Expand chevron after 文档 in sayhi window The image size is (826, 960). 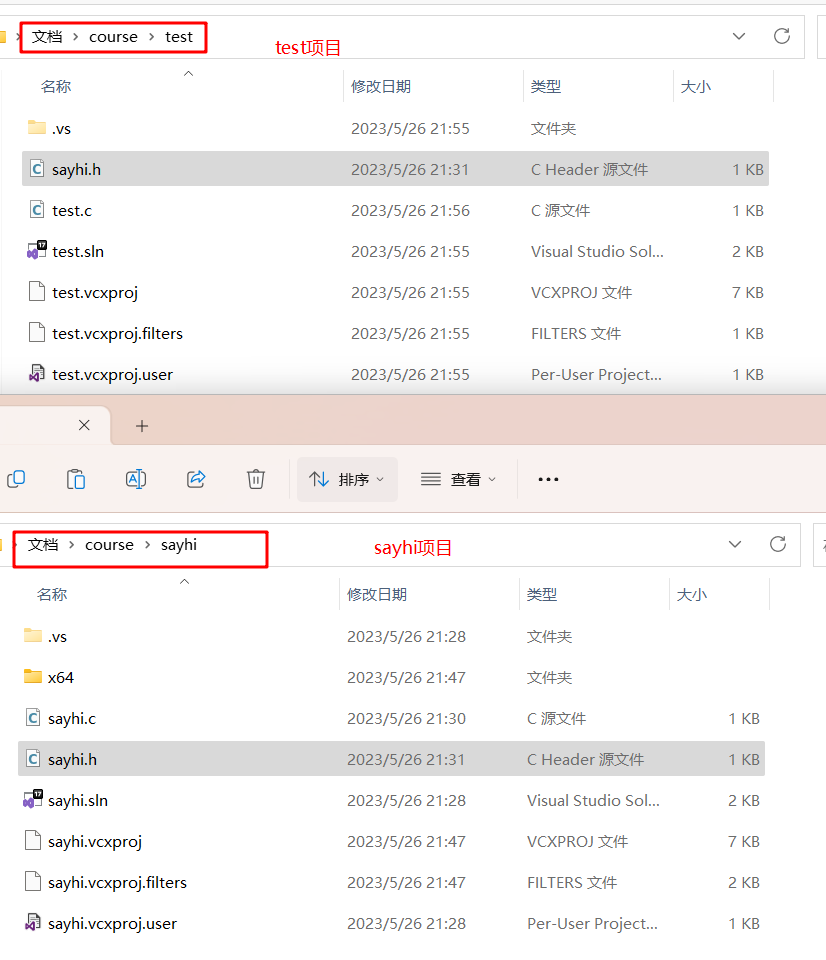tap(71, 544)
